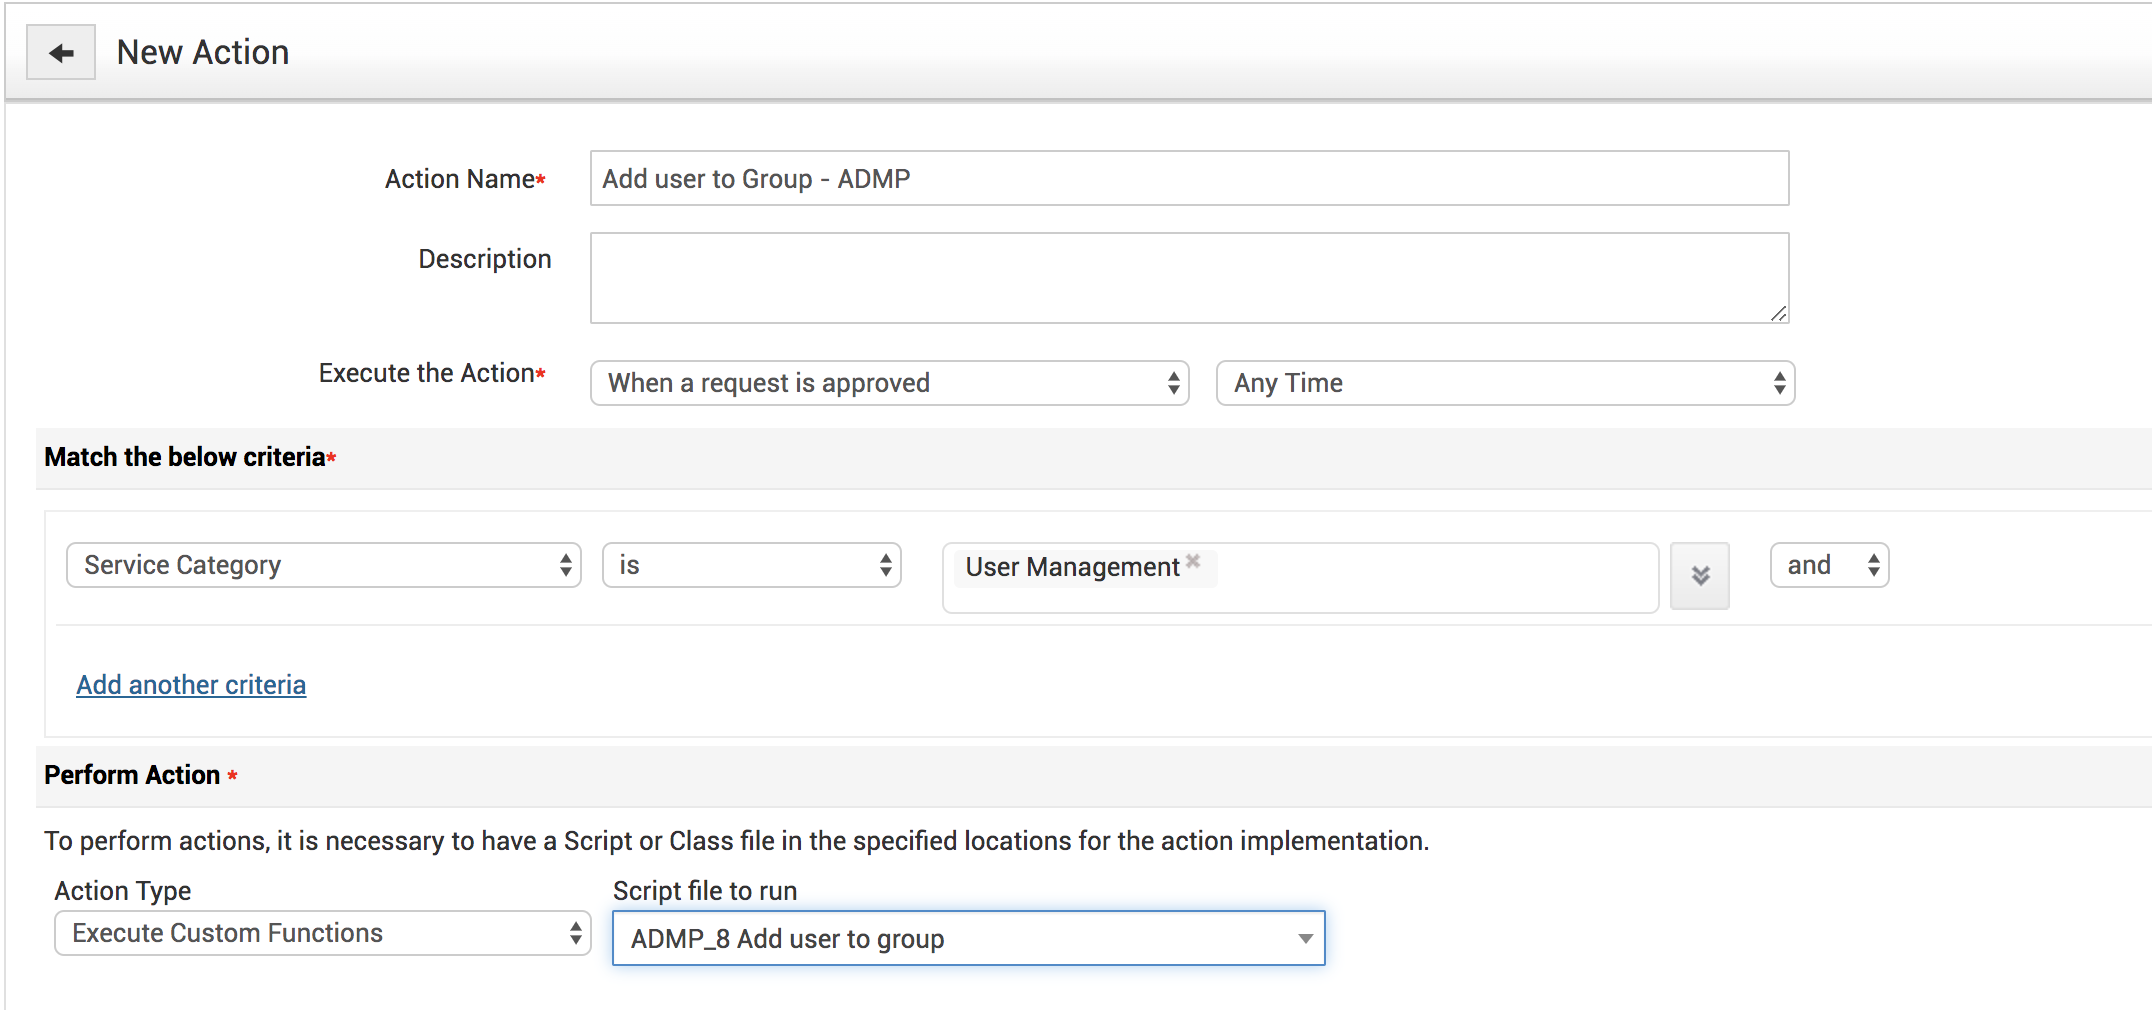
Task: Expand the Service Category criteria dropdown
Action: coord(323,565)
